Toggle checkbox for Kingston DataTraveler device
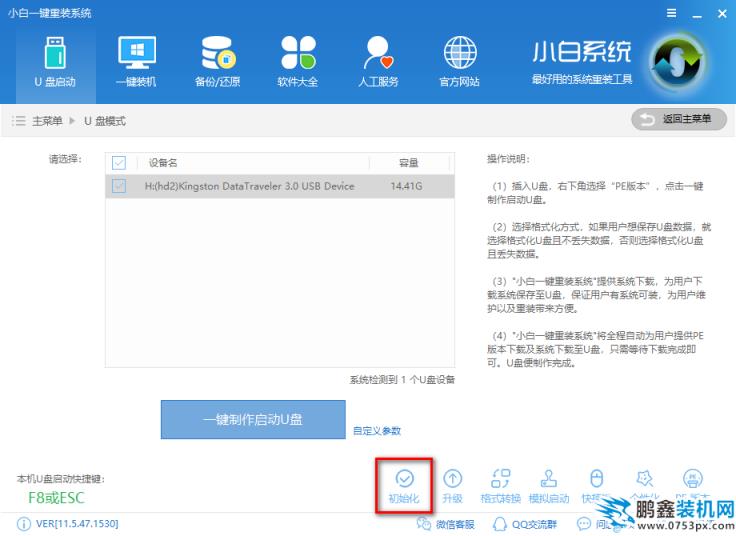Viewport: 736px width, 536px height. pyautogui.click(x=119, y=186)
